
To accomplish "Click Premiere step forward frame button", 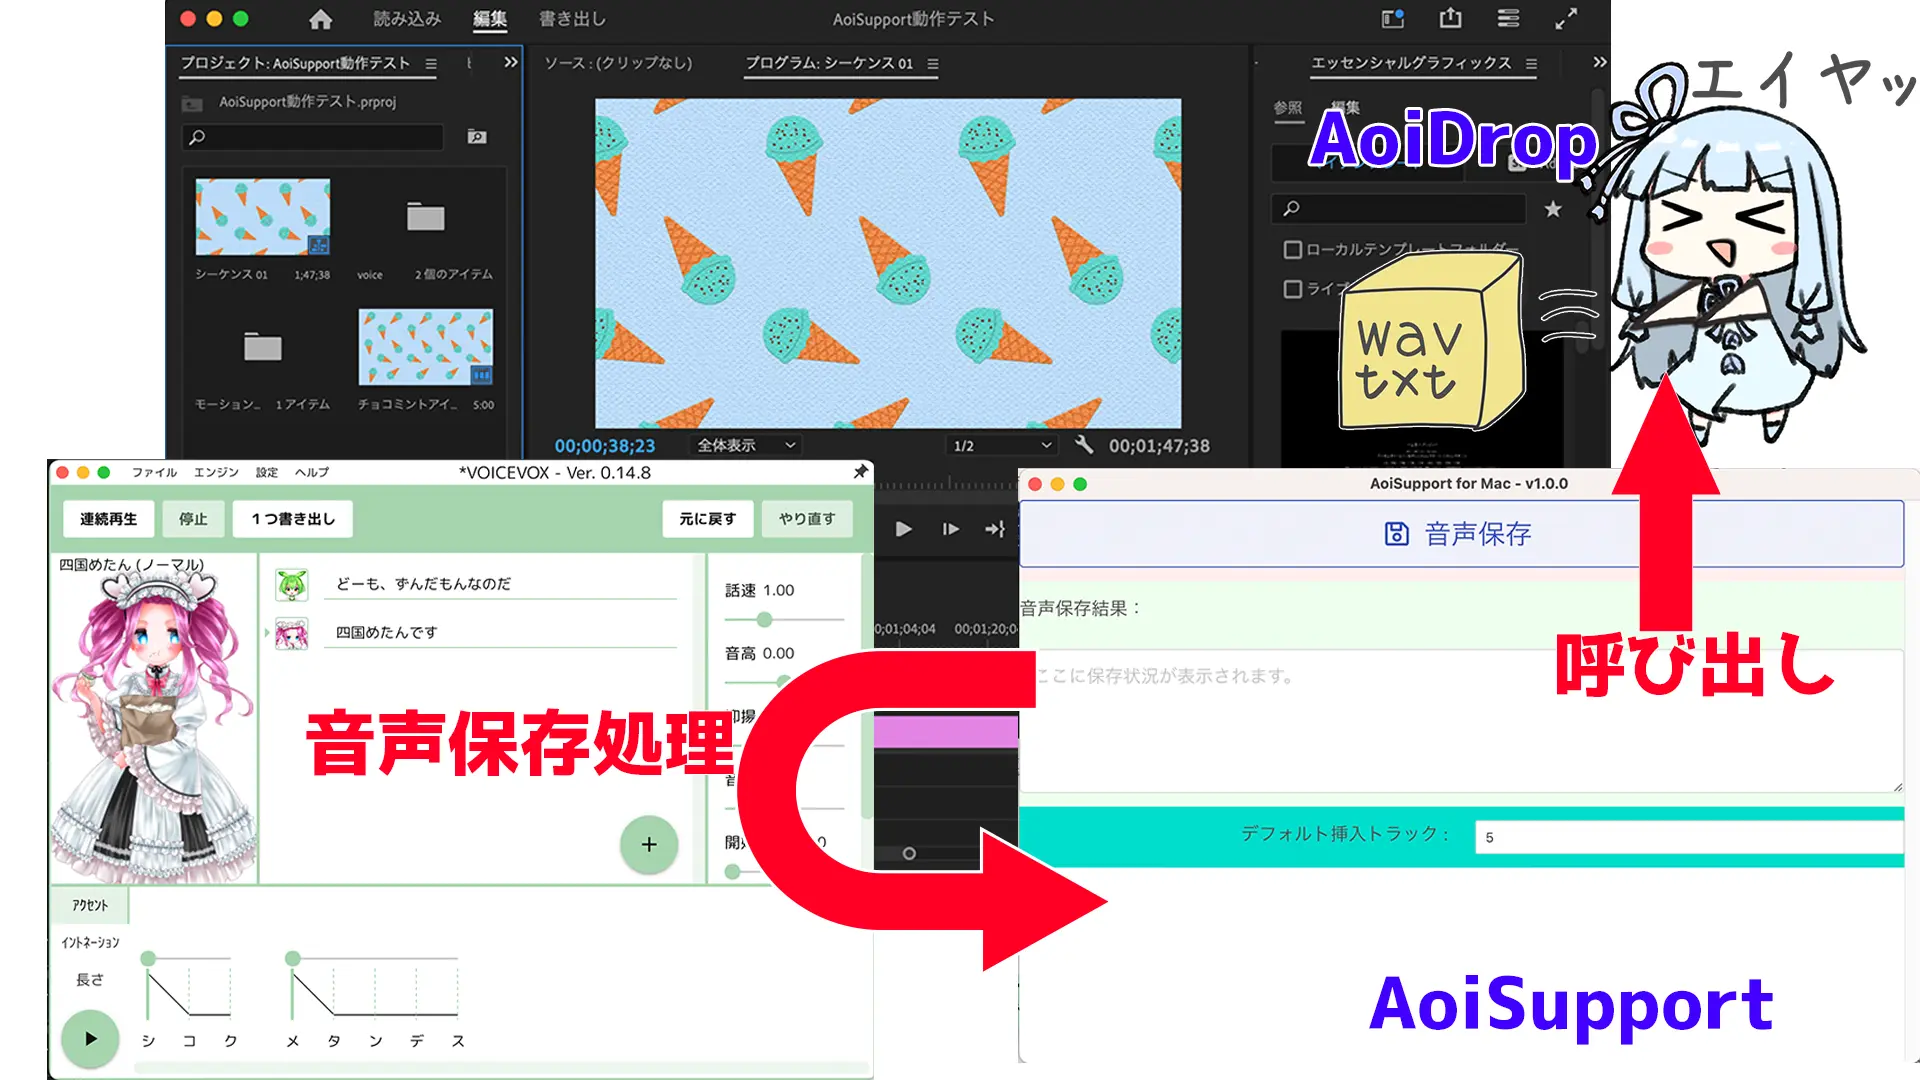I will 950,529.
